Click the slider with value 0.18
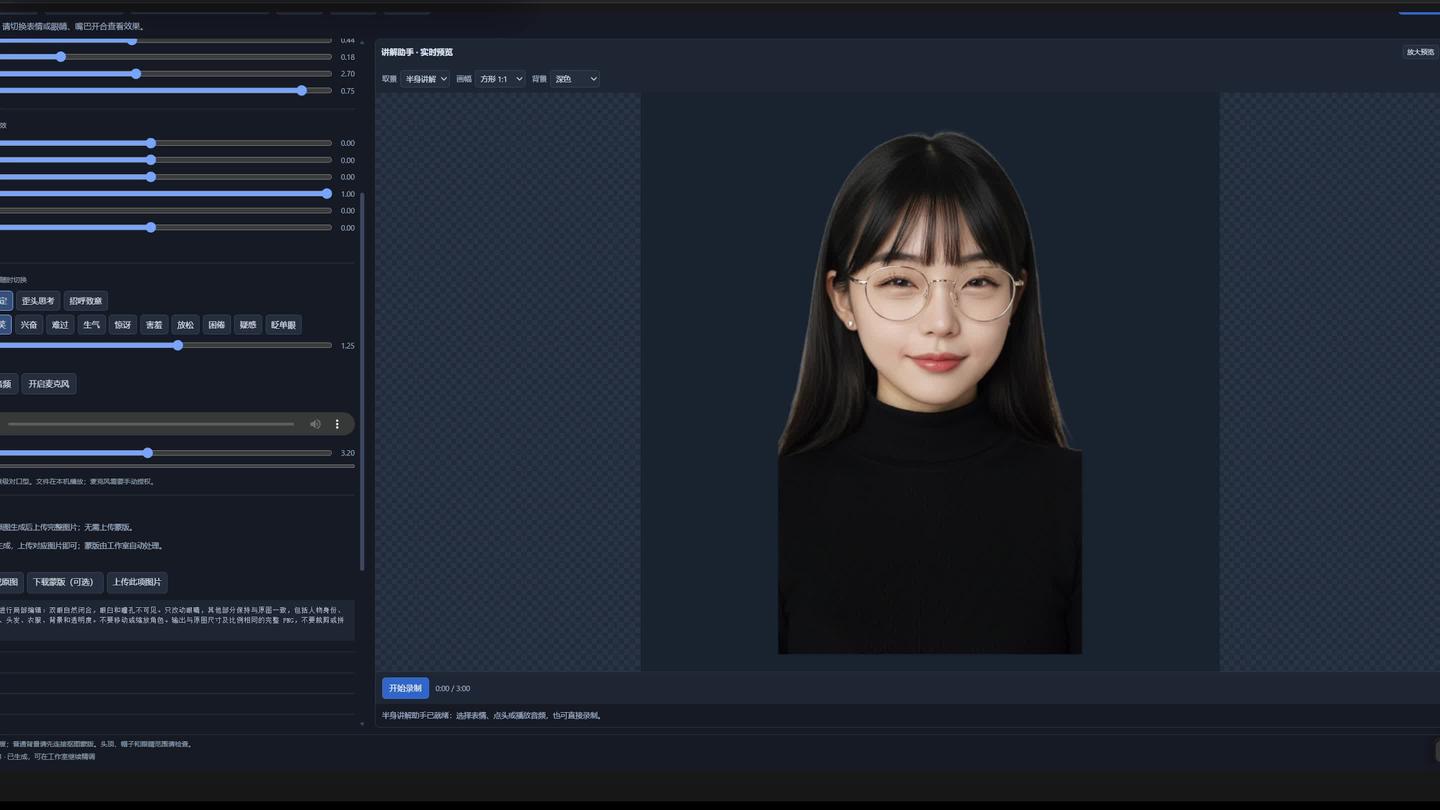 pyautogui.click(x=165, y=57)
